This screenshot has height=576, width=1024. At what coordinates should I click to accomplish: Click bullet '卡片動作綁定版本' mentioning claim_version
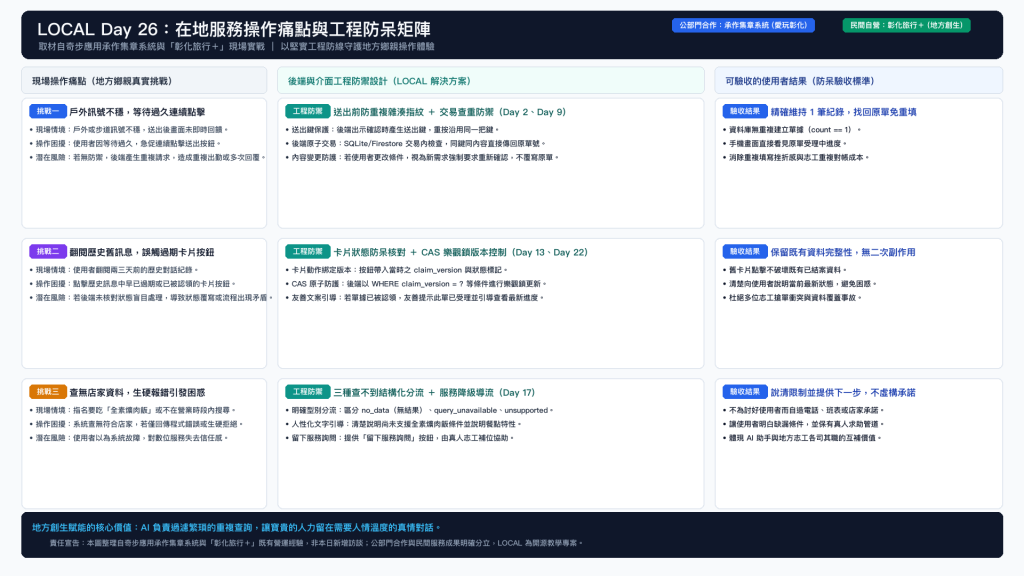(x=396, y=270)
